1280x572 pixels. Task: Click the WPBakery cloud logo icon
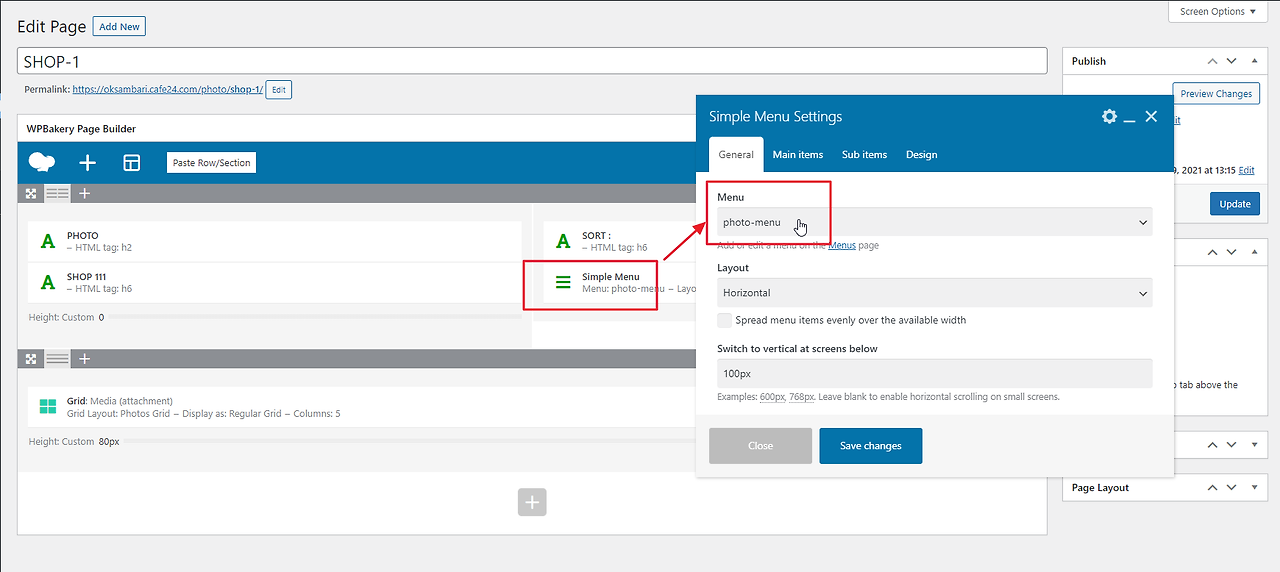(x=42, y=162)
